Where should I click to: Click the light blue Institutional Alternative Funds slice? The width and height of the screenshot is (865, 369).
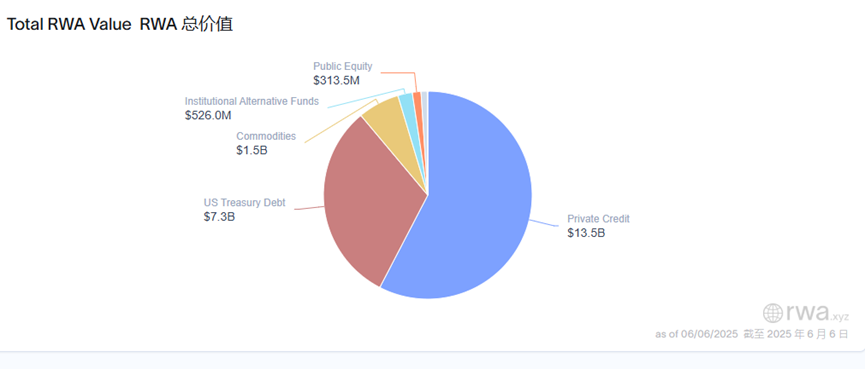407,106
